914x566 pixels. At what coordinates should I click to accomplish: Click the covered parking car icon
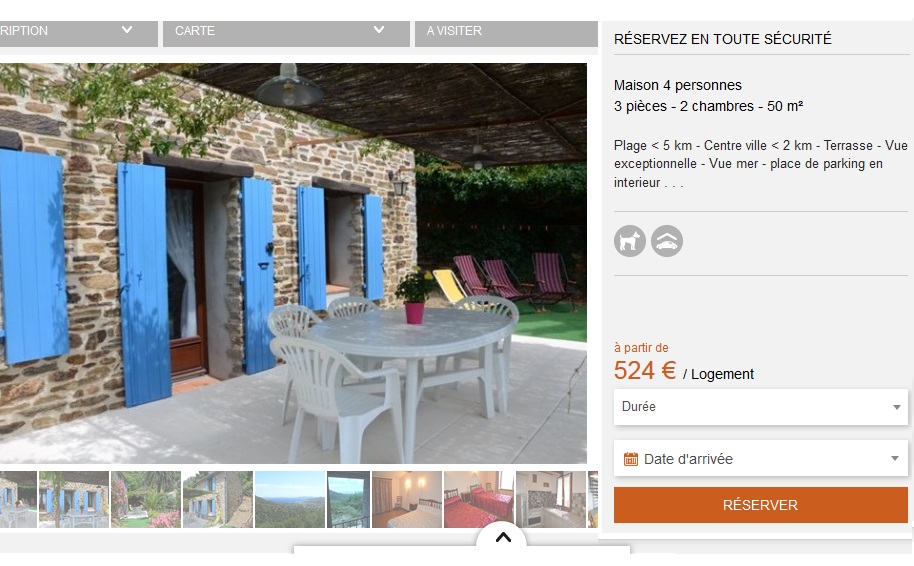(x=667, y=241)
